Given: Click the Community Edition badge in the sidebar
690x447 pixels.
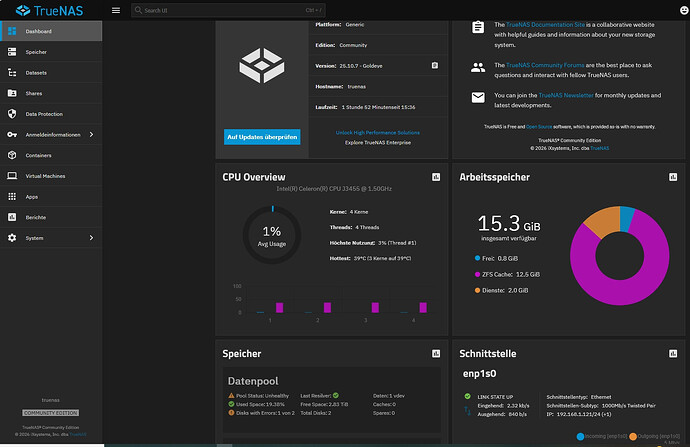Looking at the screenshot, I should click(x=51, y=413).
